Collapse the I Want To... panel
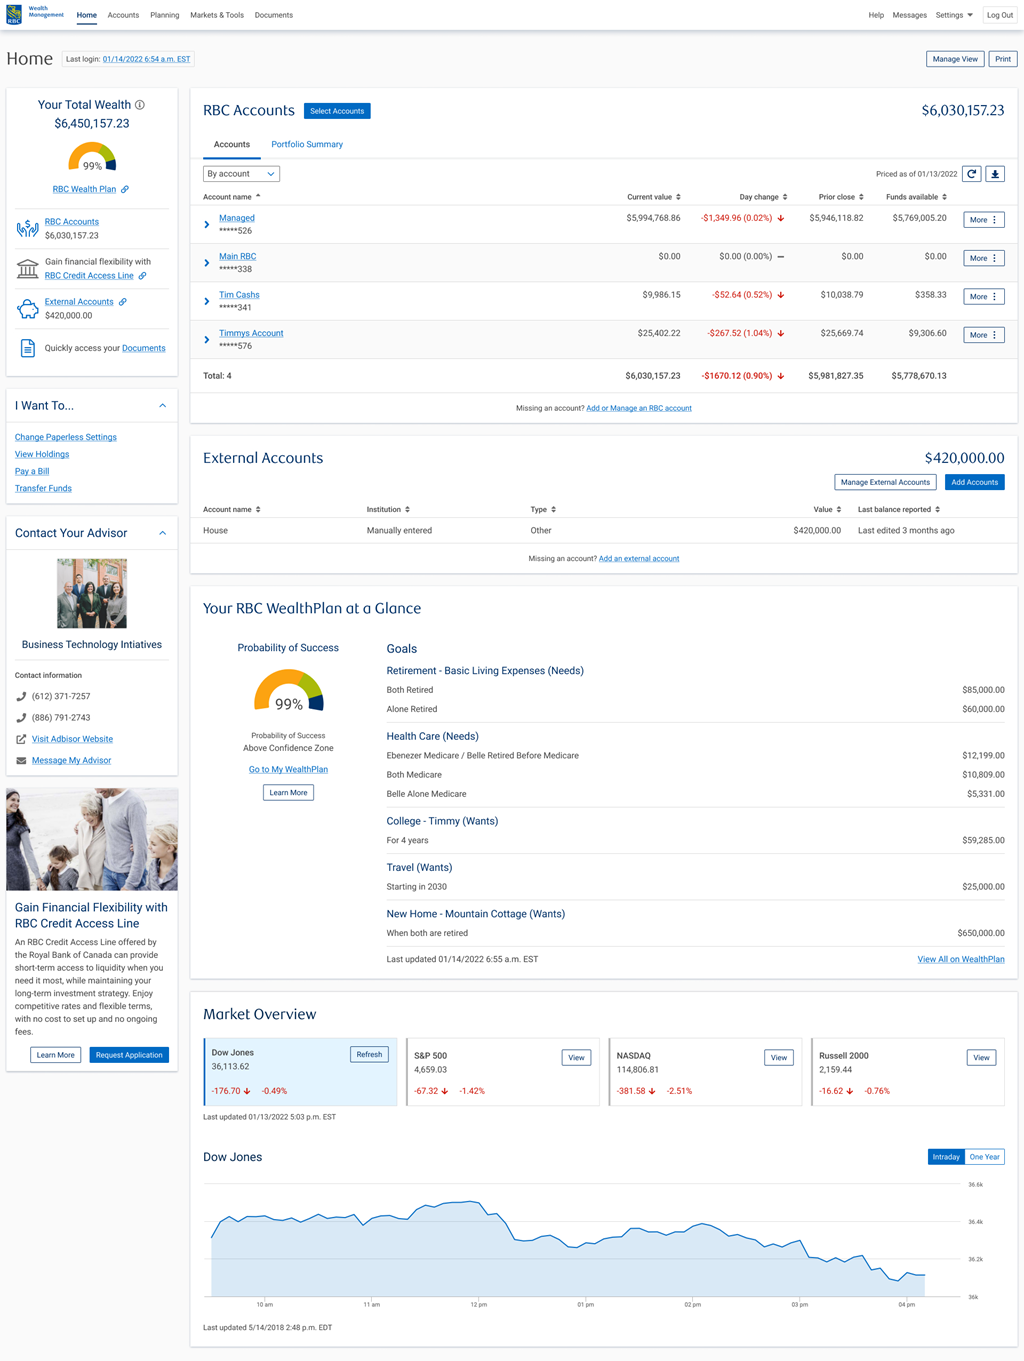 tap(163, 406)
